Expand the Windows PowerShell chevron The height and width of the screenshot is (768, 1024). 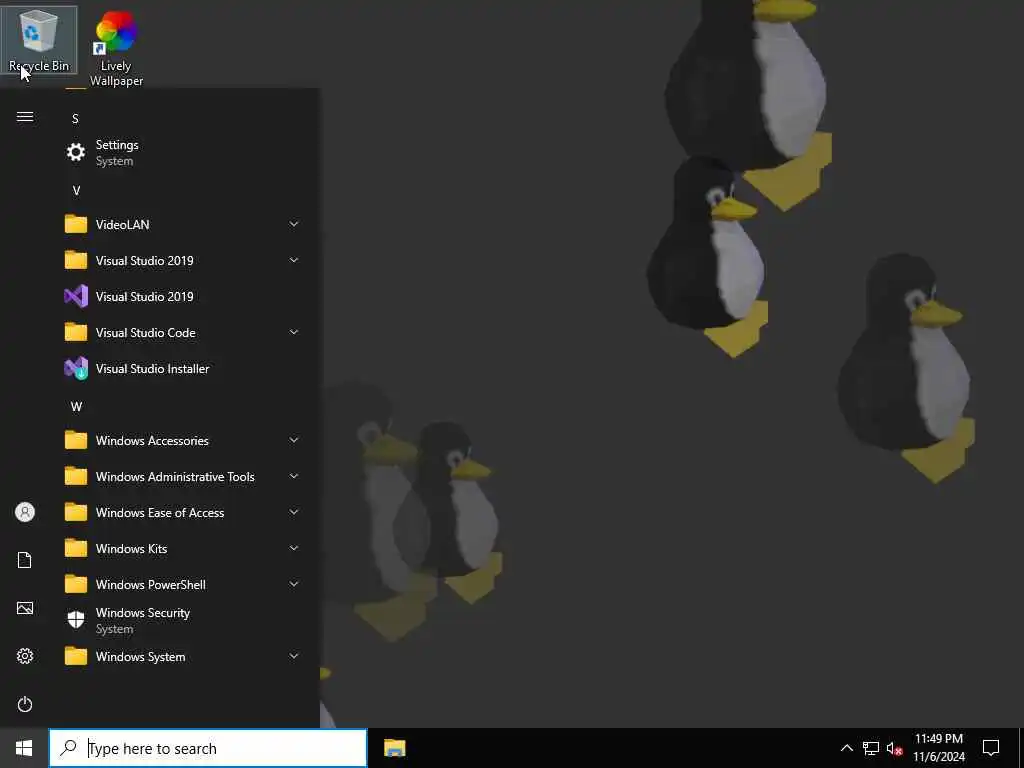pos(294,584)
